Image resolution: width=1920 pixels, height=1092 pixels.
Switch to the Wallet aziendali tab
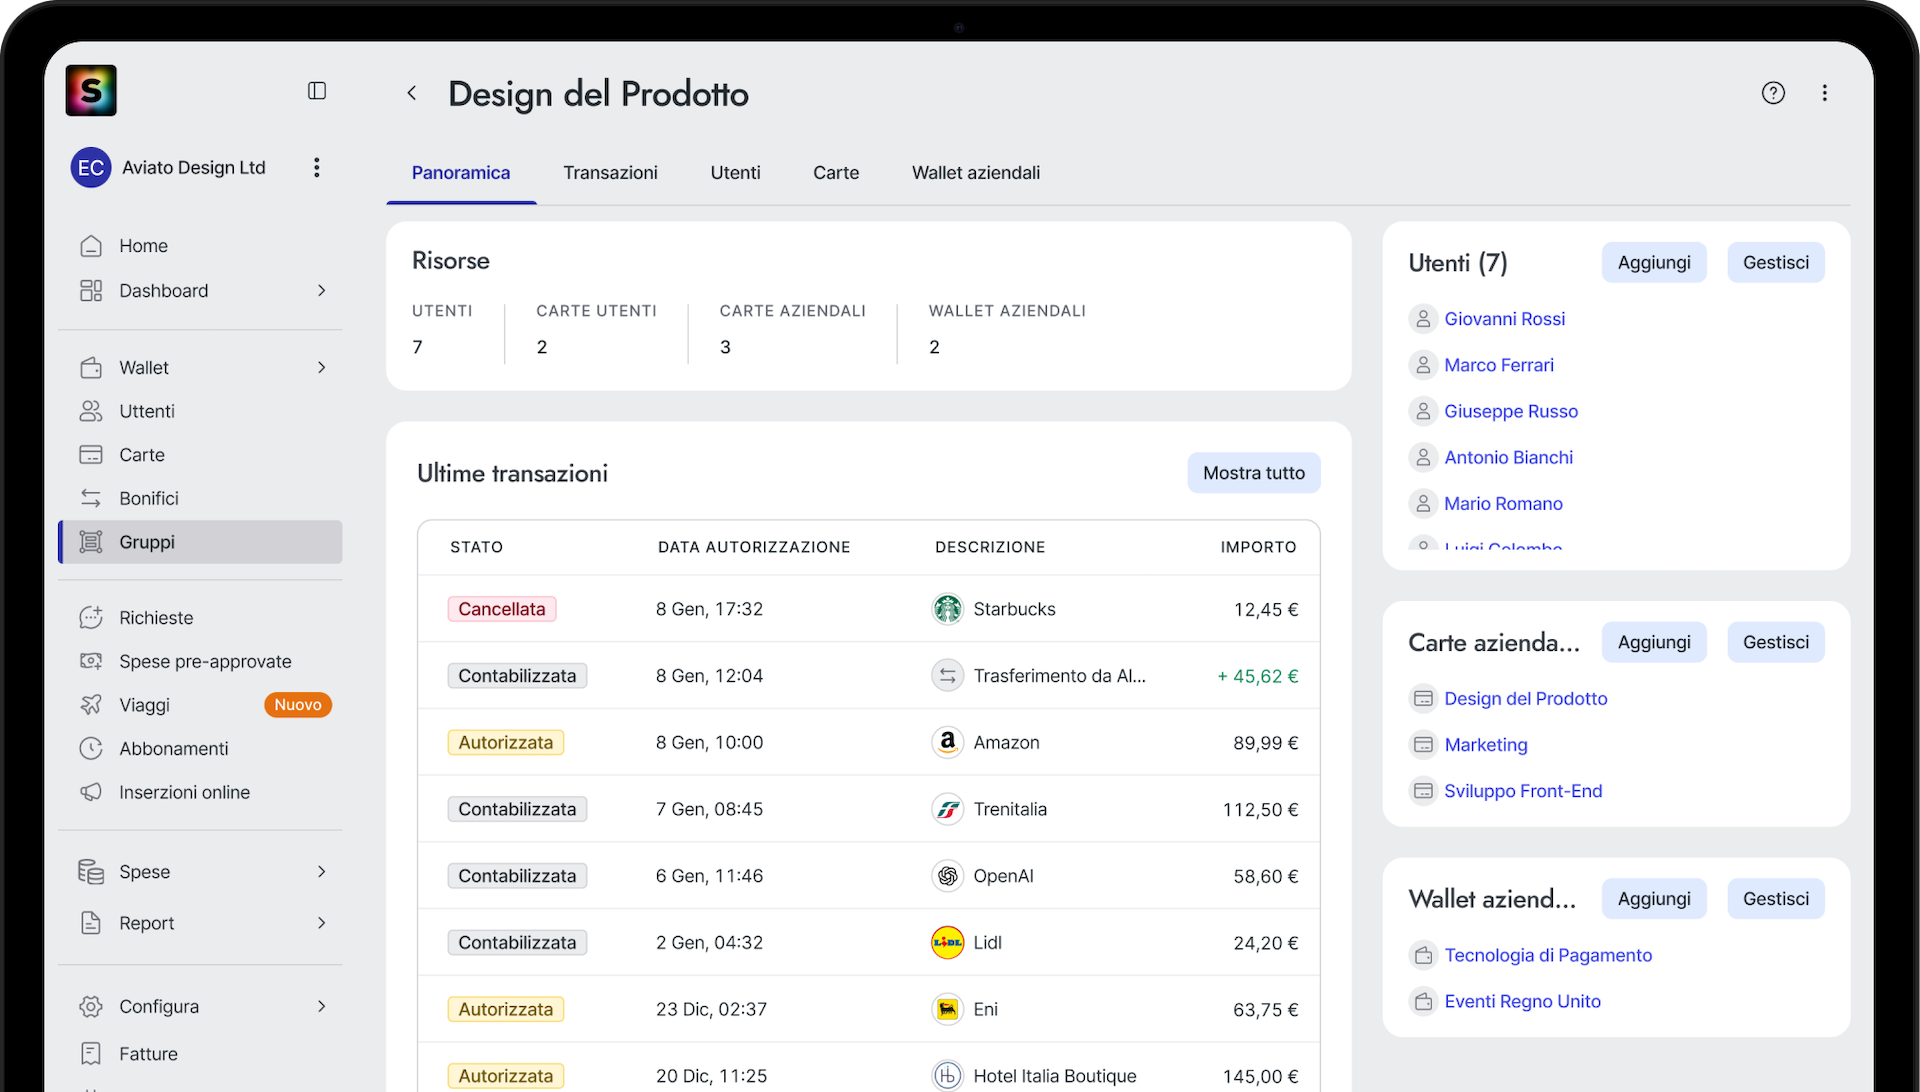[x=975, y=173]
